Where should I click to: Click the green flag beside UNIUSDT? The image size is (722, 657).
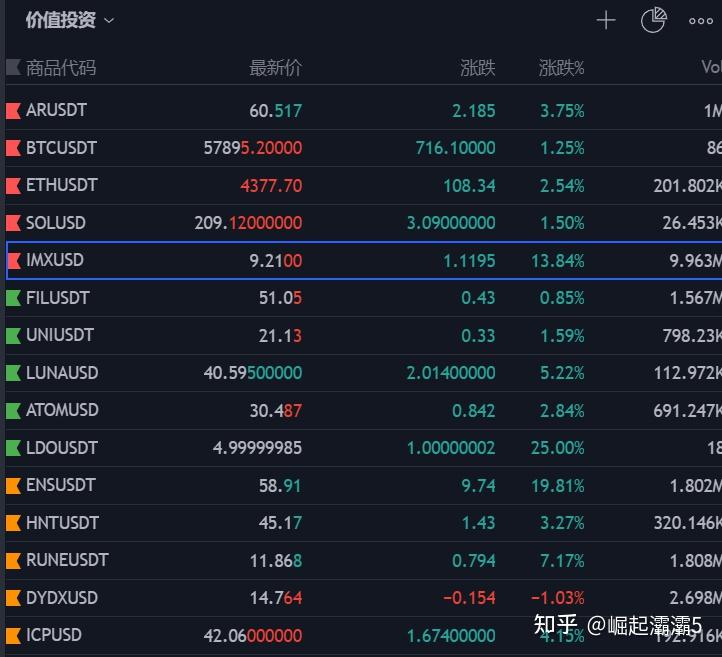click(13, 336)
